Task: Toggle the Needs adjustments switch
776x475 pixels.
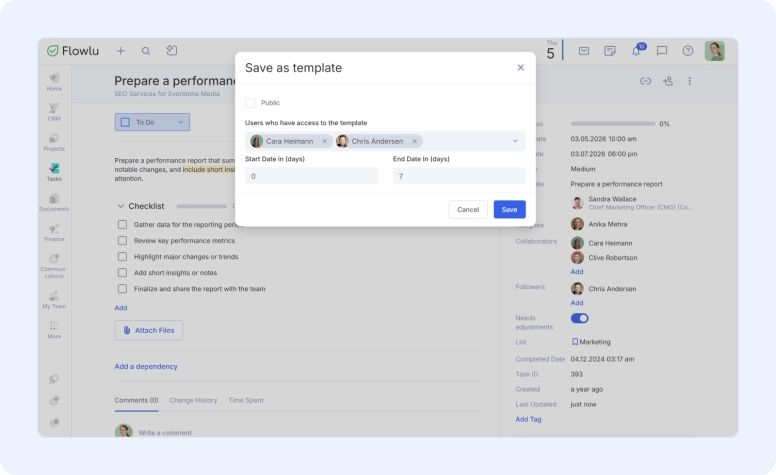Action: coord(580,318)
